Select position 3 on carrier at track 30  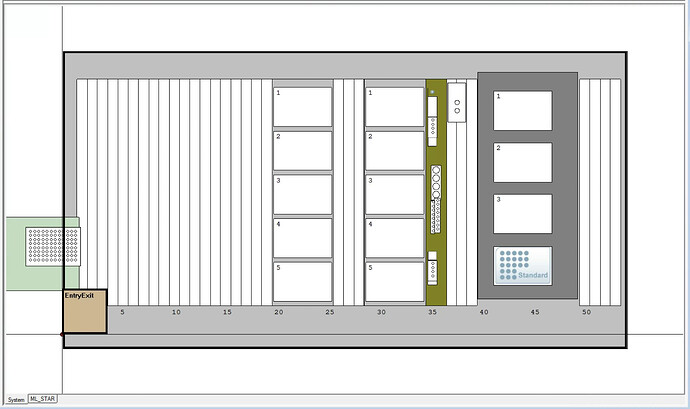395,194
